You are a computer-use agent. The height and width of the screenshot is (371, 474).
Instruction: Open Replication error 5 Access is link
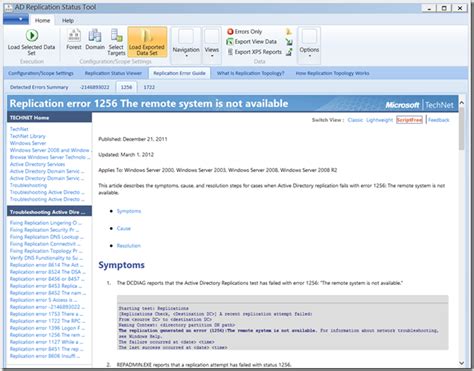click(44, 300)
